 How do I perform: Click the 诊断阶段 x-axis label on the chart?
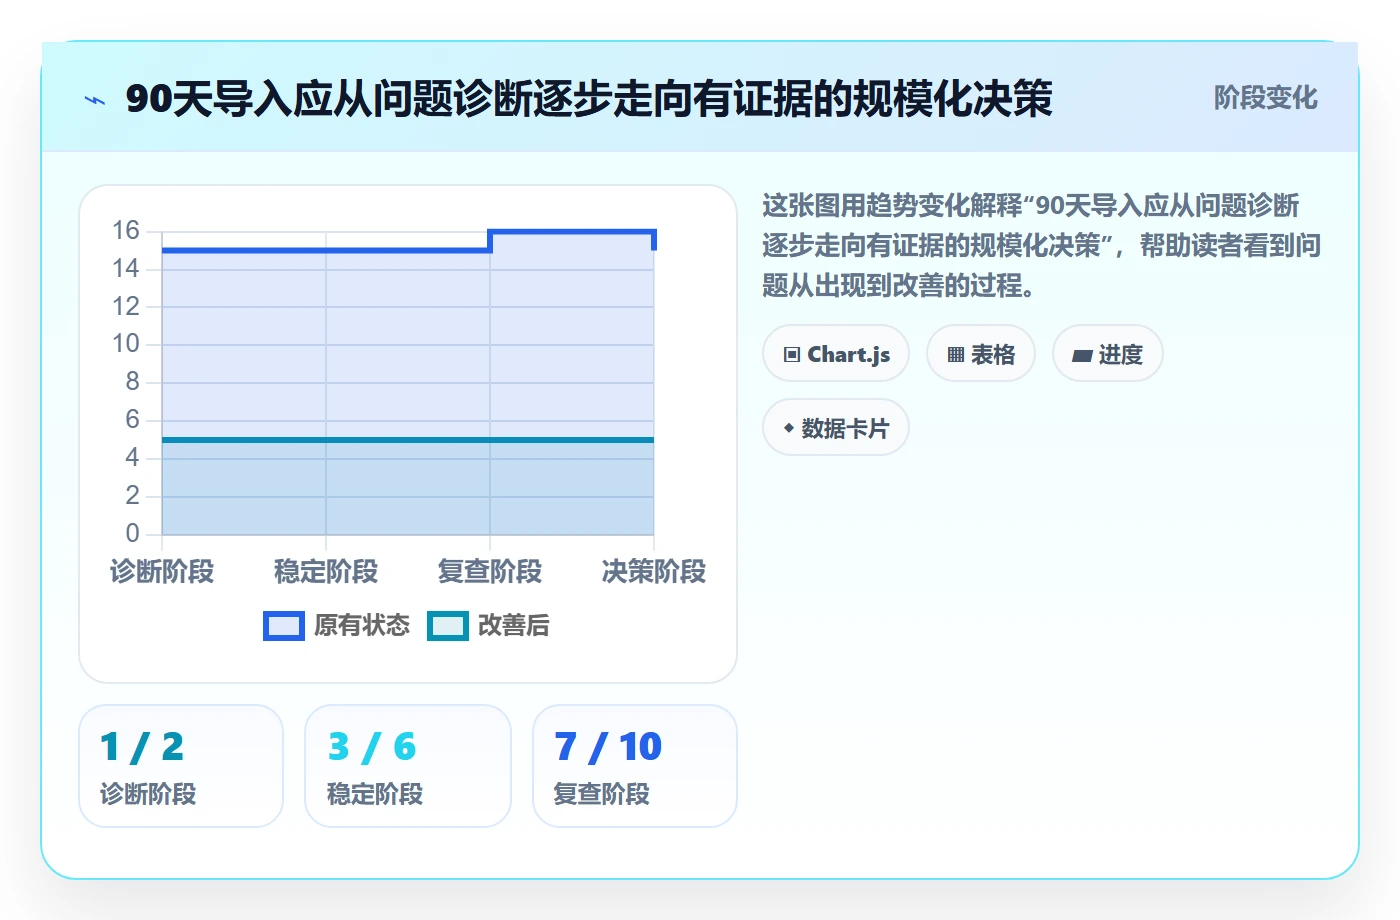pos(162,572)
